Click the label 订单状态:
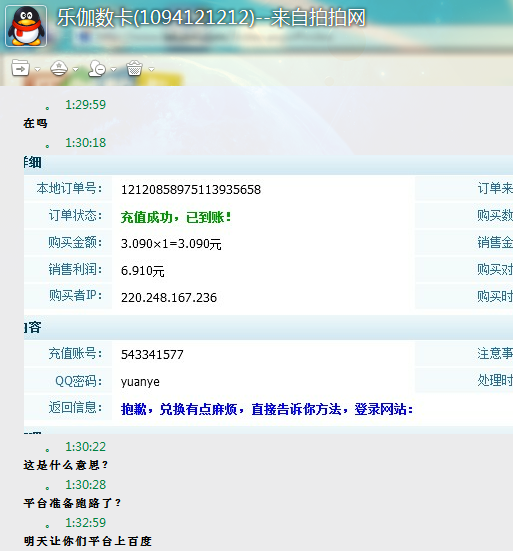513x551 pixels. click(x=75, y=215)
